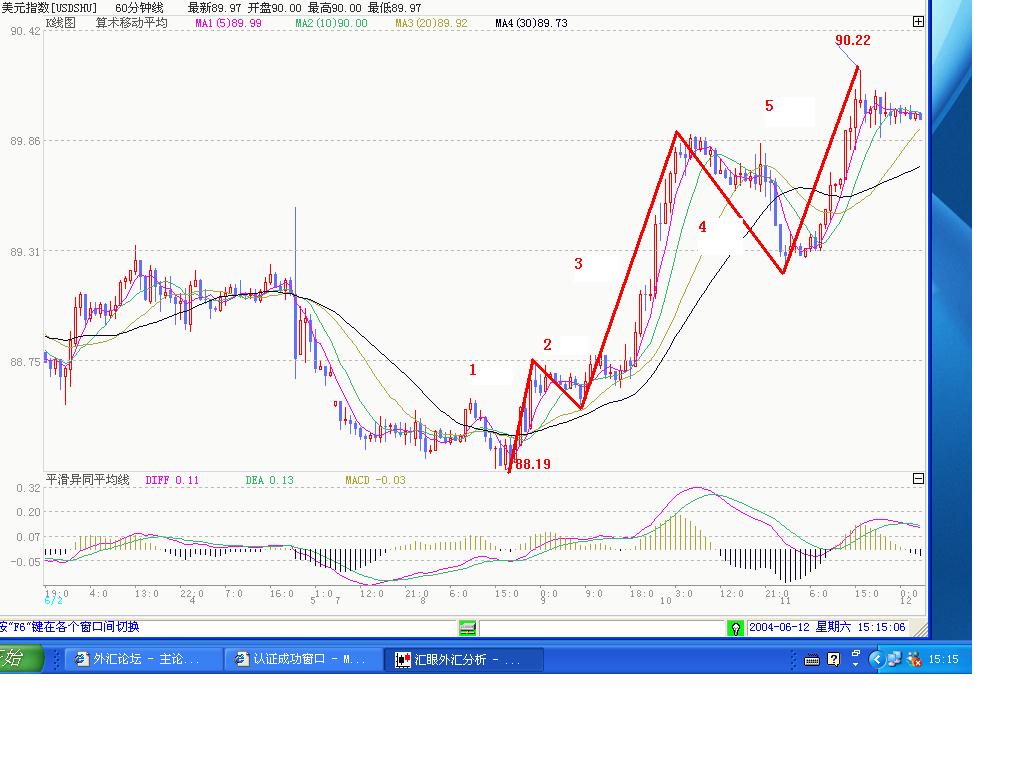The image size is (1024, 768).
Task: Click the 算术移动平均 indicator label
Action: [x=131, y=23]
